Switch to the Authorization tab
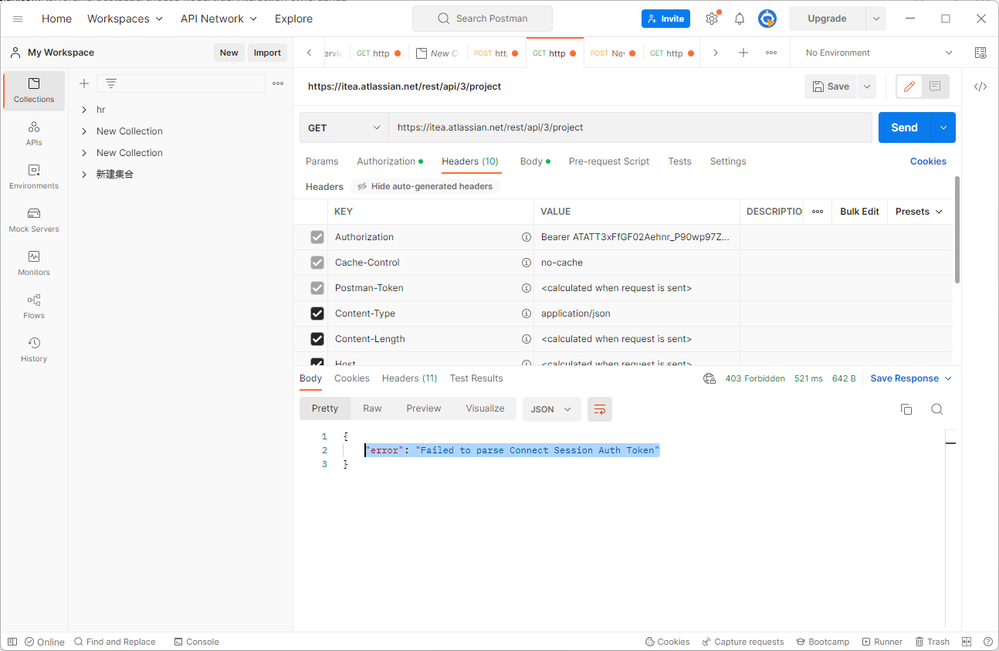 tap(389, 162)
